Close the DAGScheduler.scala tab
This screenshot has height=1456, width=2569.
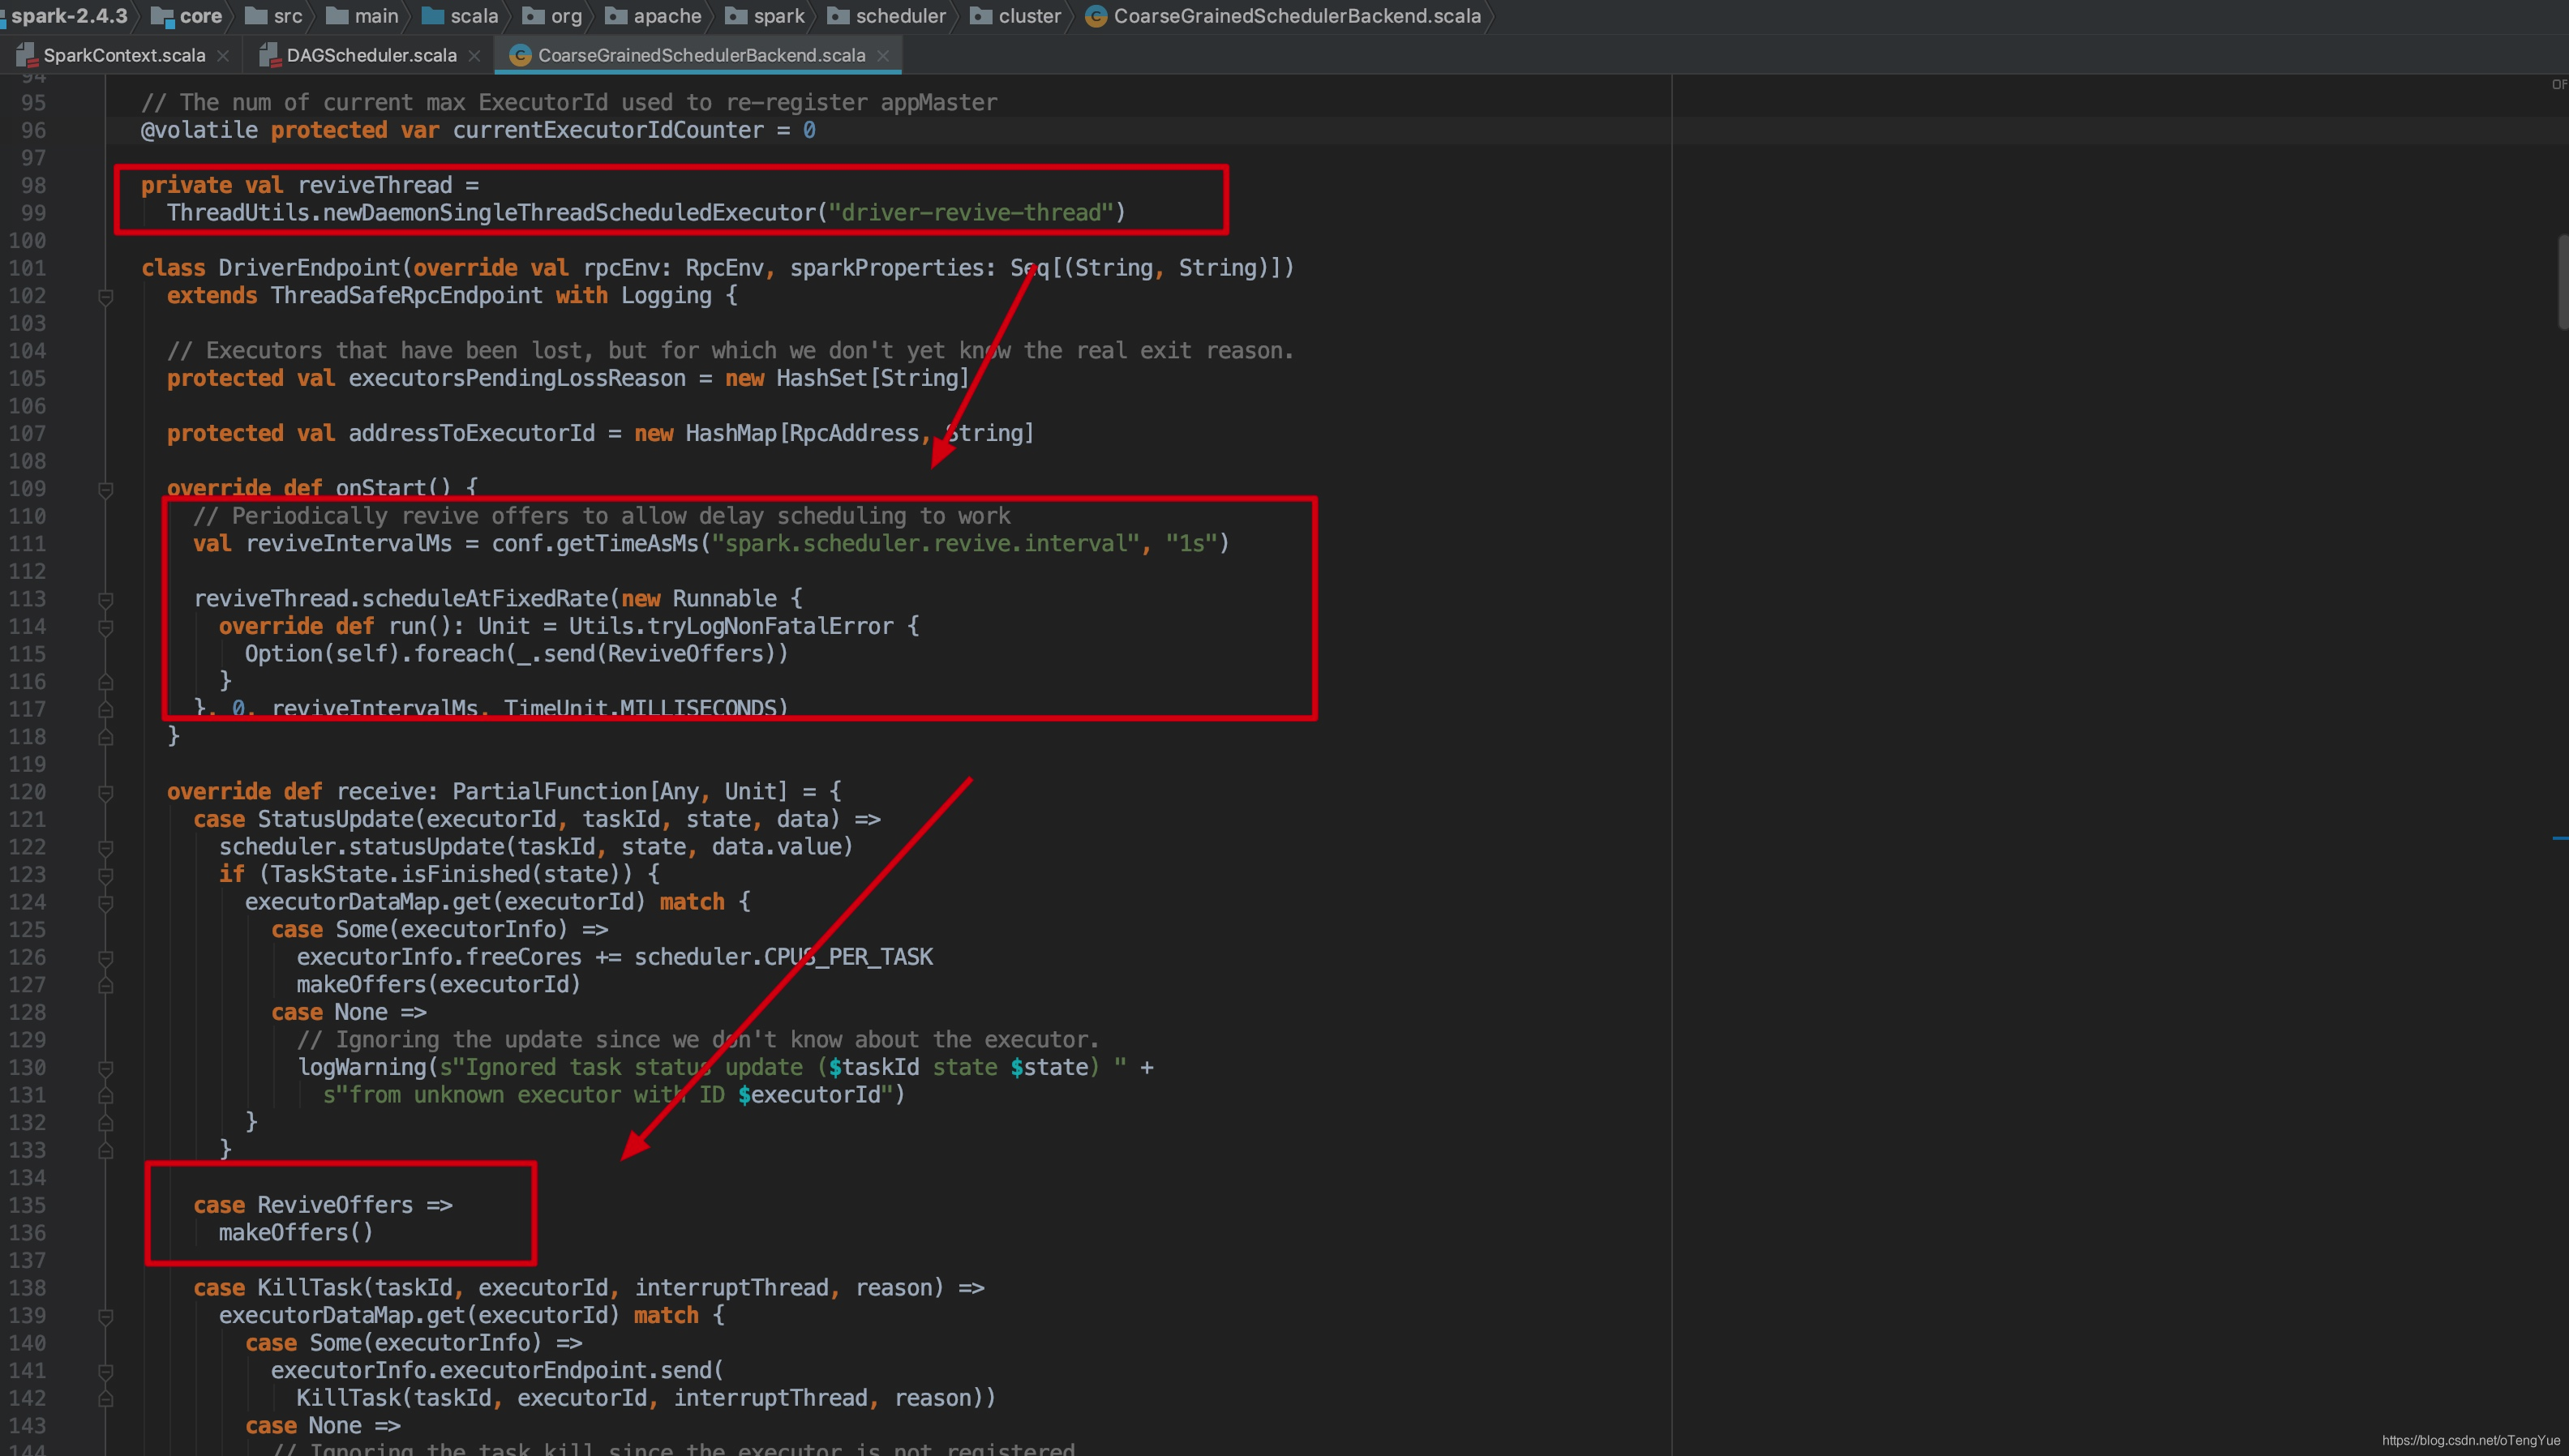click(474, 56)
